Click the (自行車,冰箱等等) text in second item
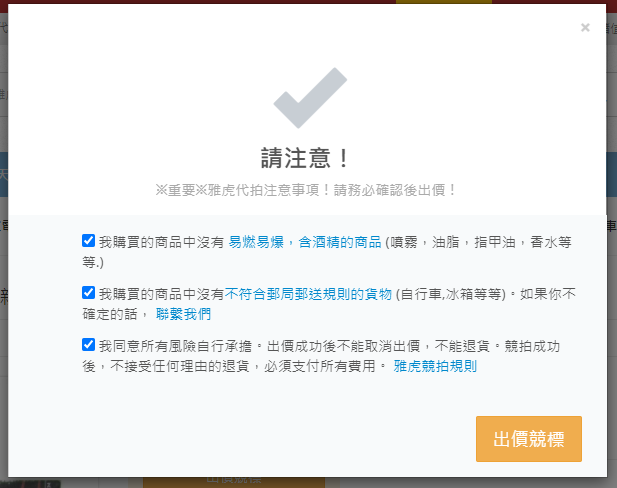The height and width of the screenshot is (488, 617). [451, 294]
